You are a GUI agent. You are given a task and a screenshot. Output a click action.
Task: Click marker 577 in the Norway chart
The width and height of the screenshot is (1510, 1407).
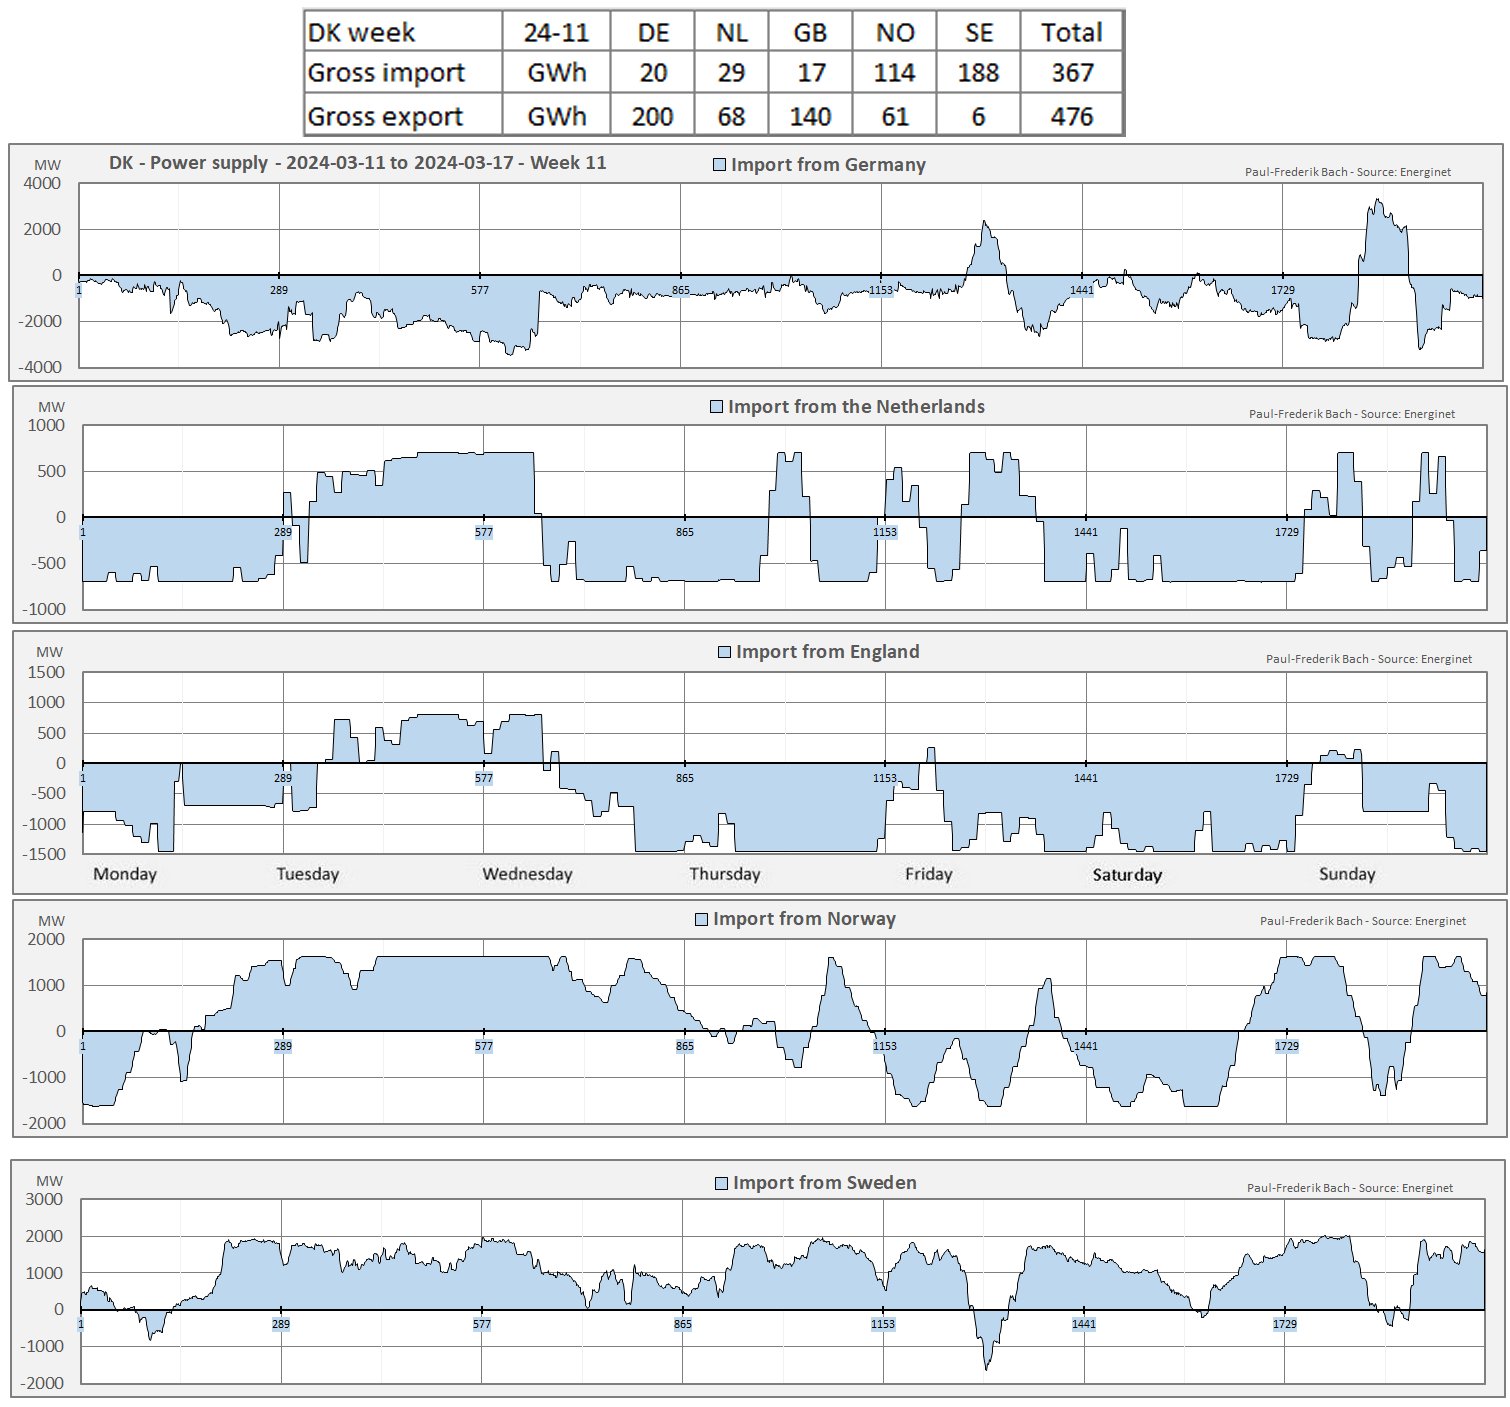[x=484, y=1046]
